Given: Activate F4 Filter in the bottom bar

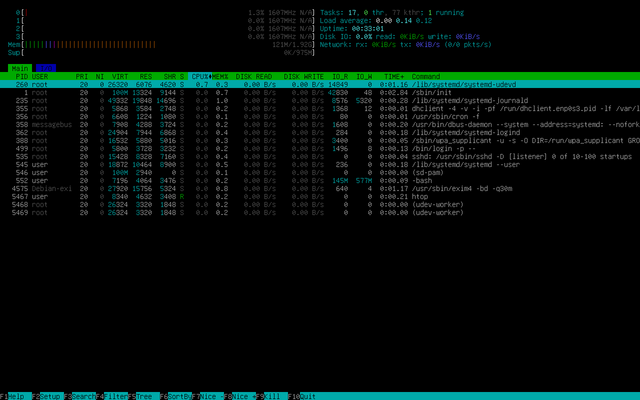Looking at the screenshot, I should [112, 396].
